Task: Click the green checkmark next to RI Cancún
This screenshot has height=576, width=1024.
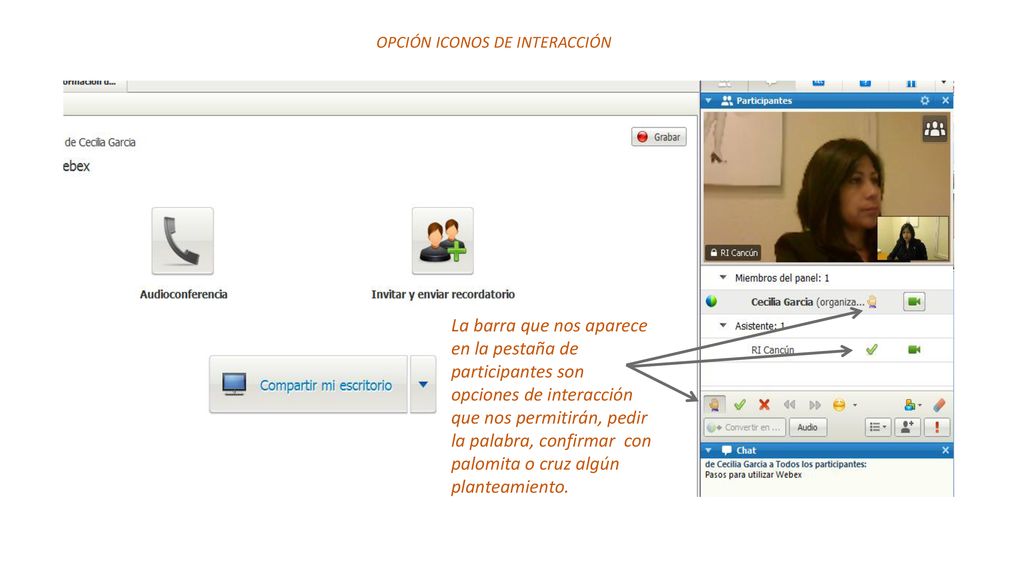Action: (871, 350)
